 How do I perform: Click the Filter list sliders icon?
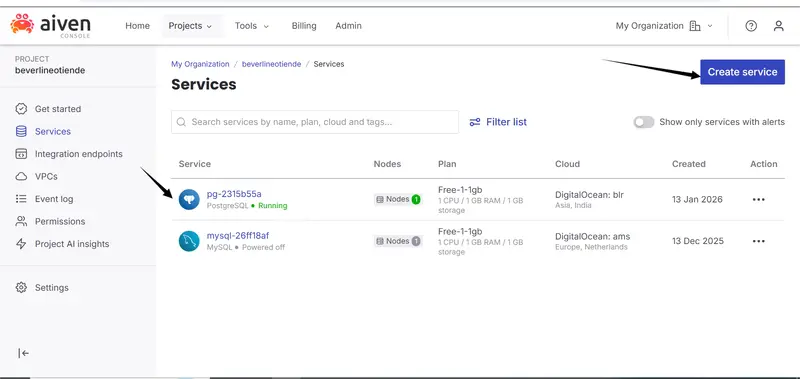pyautogui.click(x=475, y=122)
